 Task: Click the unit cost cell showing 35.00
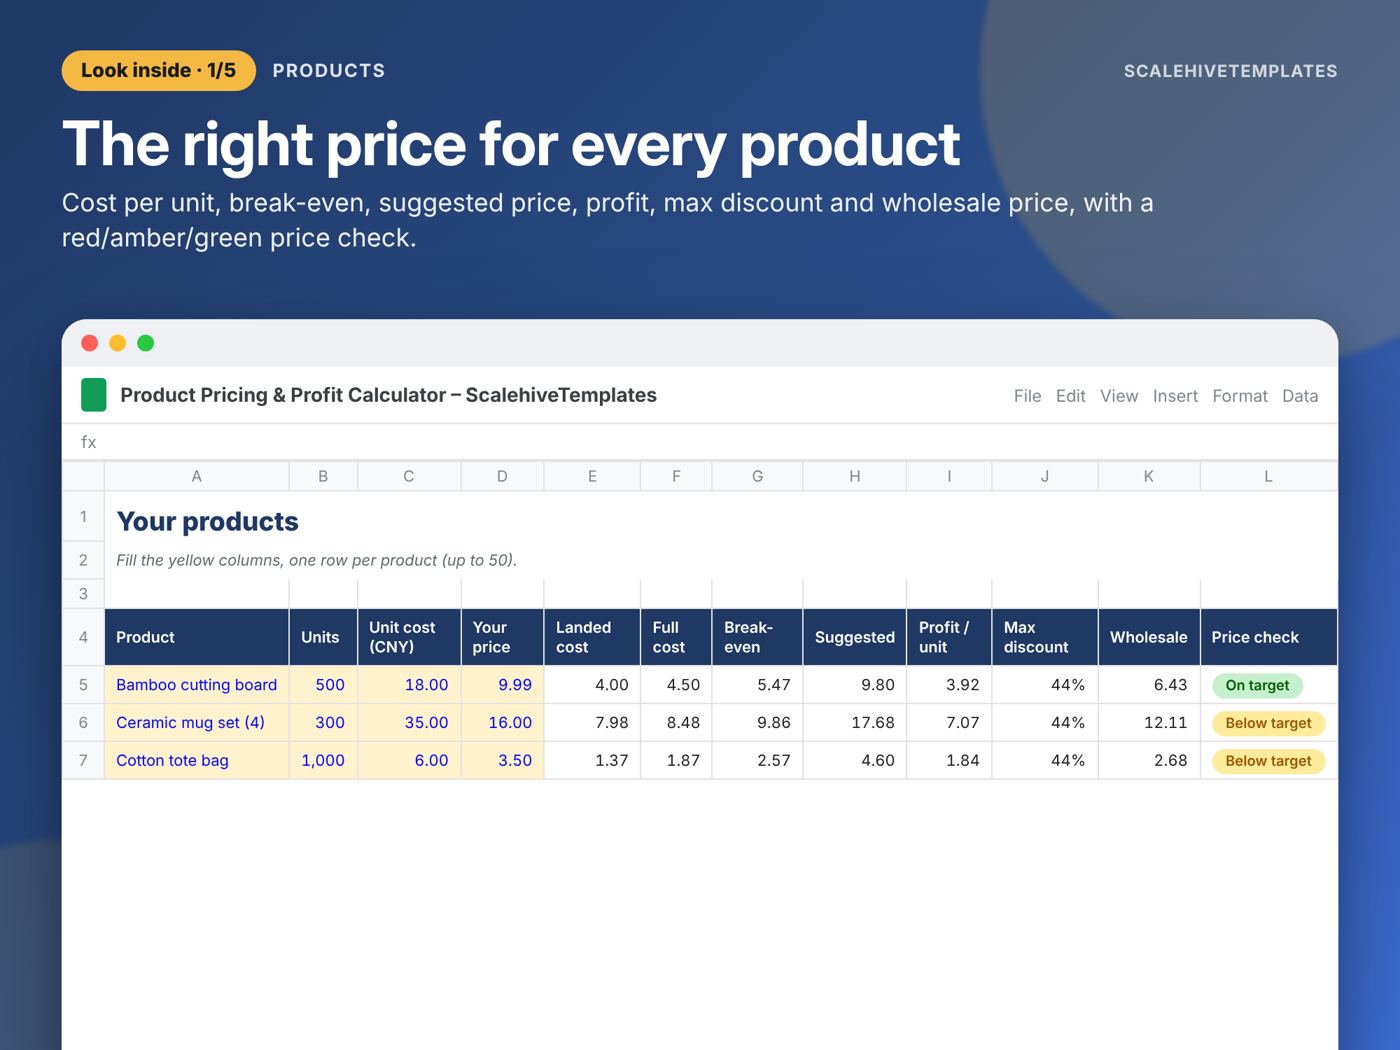tap(409, 723)
